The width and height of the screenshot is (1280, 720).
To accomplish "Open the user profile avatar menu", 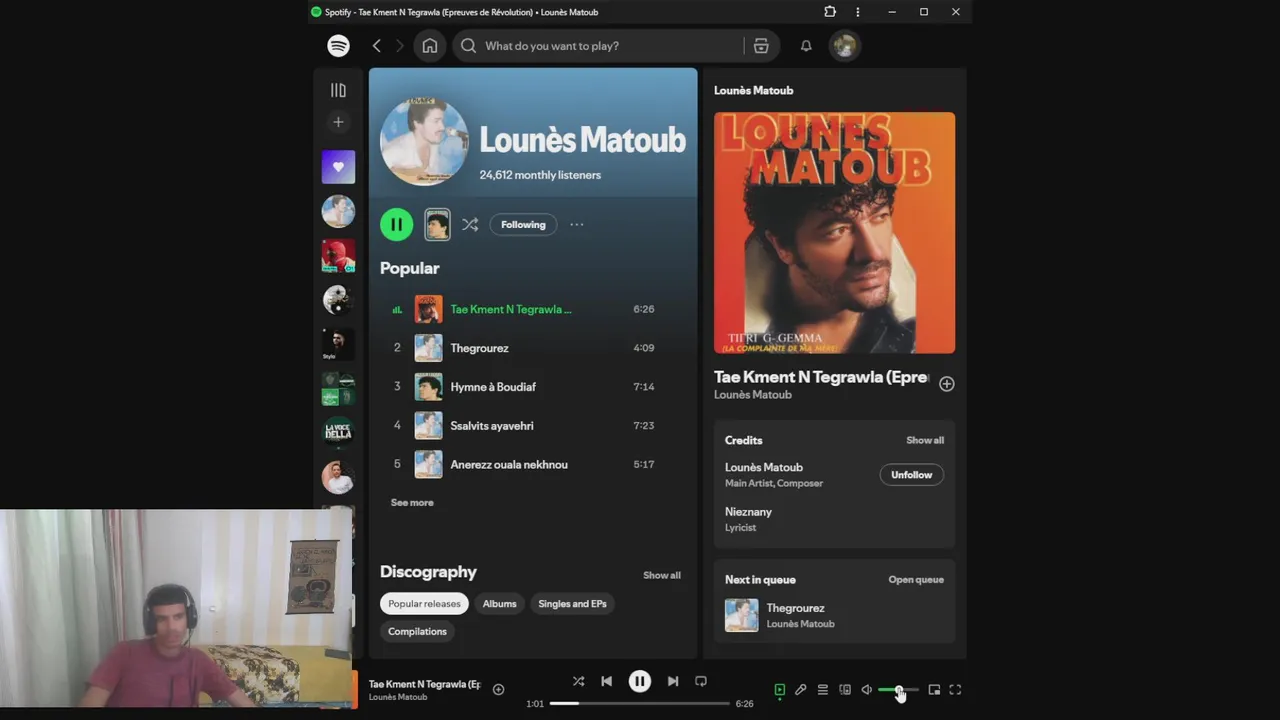I will 845,46.
